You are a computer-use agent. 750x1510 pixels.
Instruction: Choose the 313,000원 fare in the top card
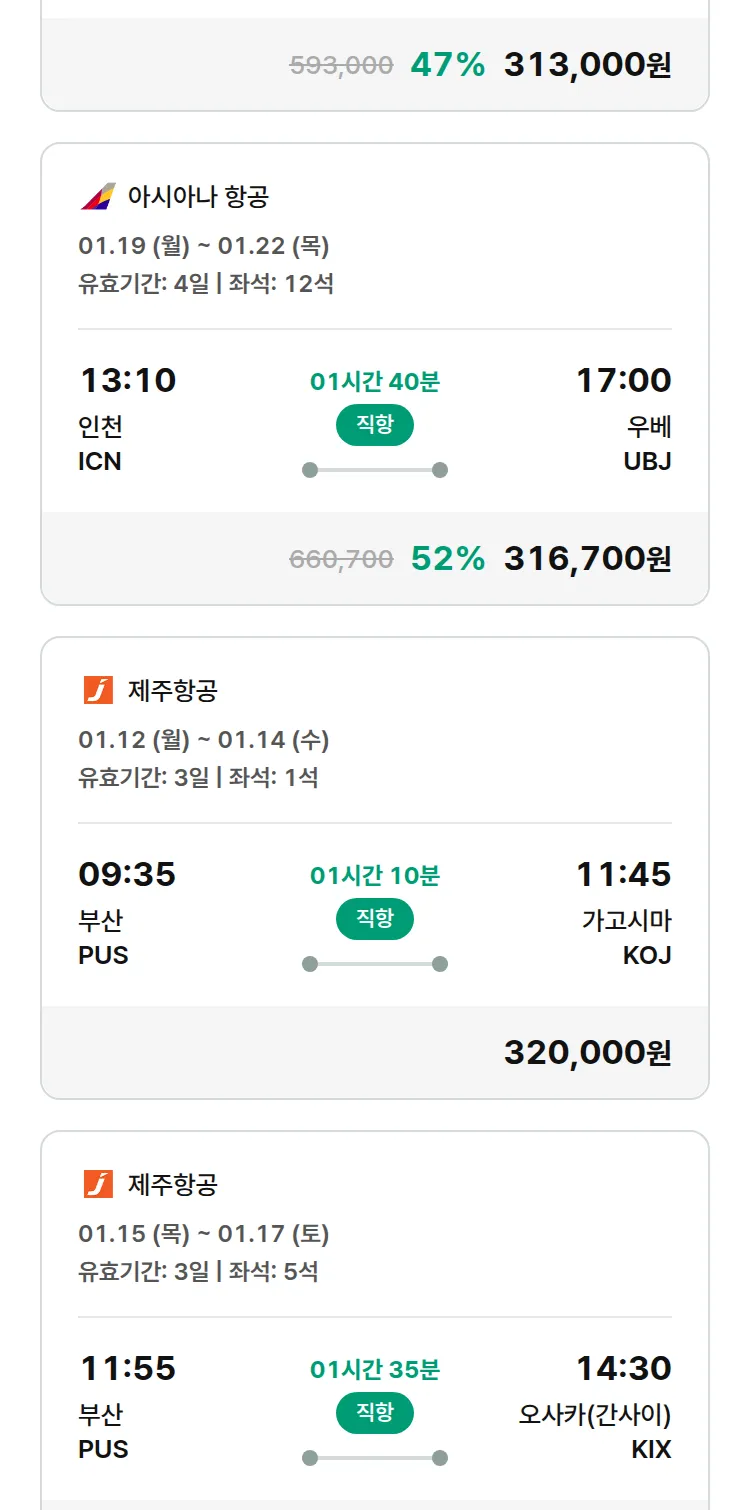tap(587, 65)
